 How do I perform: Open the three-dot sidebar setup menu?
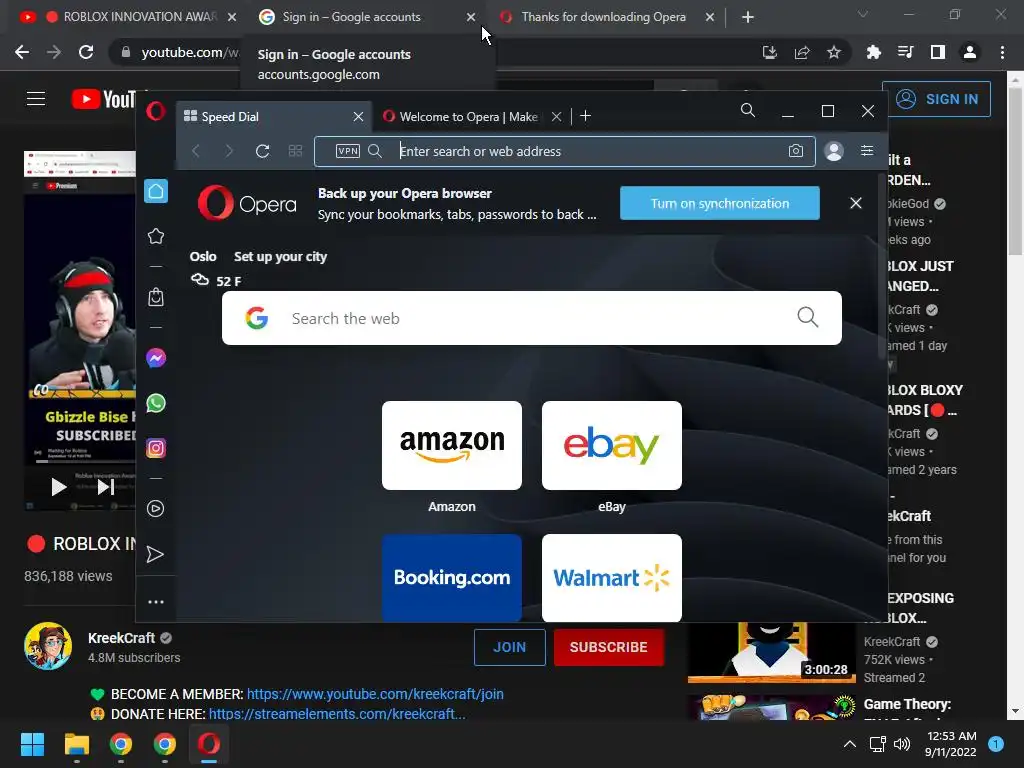pos(156,601)
